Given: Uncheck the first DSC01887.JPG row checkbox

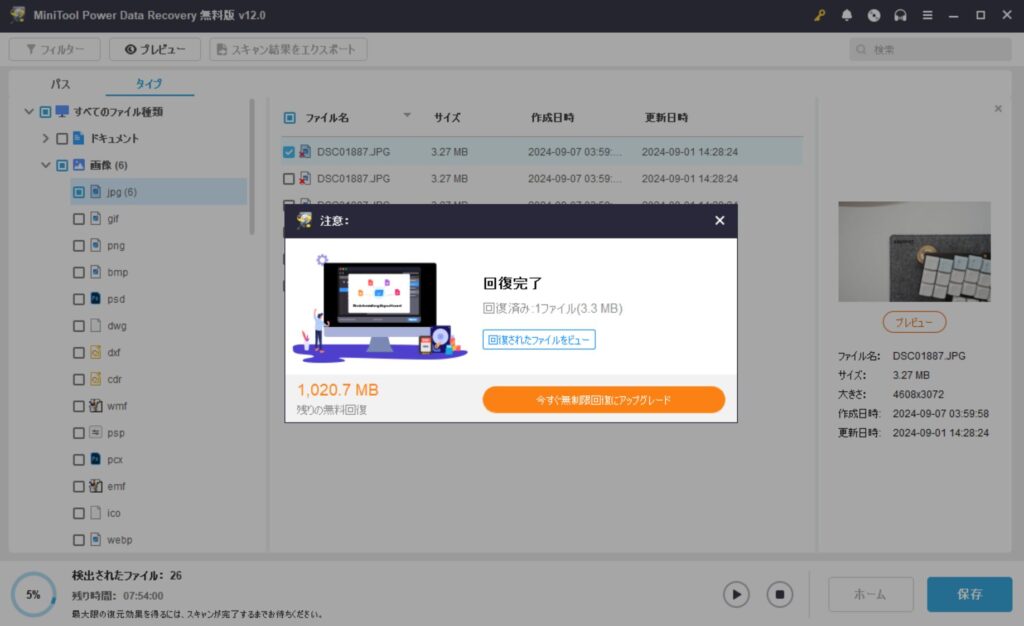Looking at the screenshot, I should coord(289,151).
